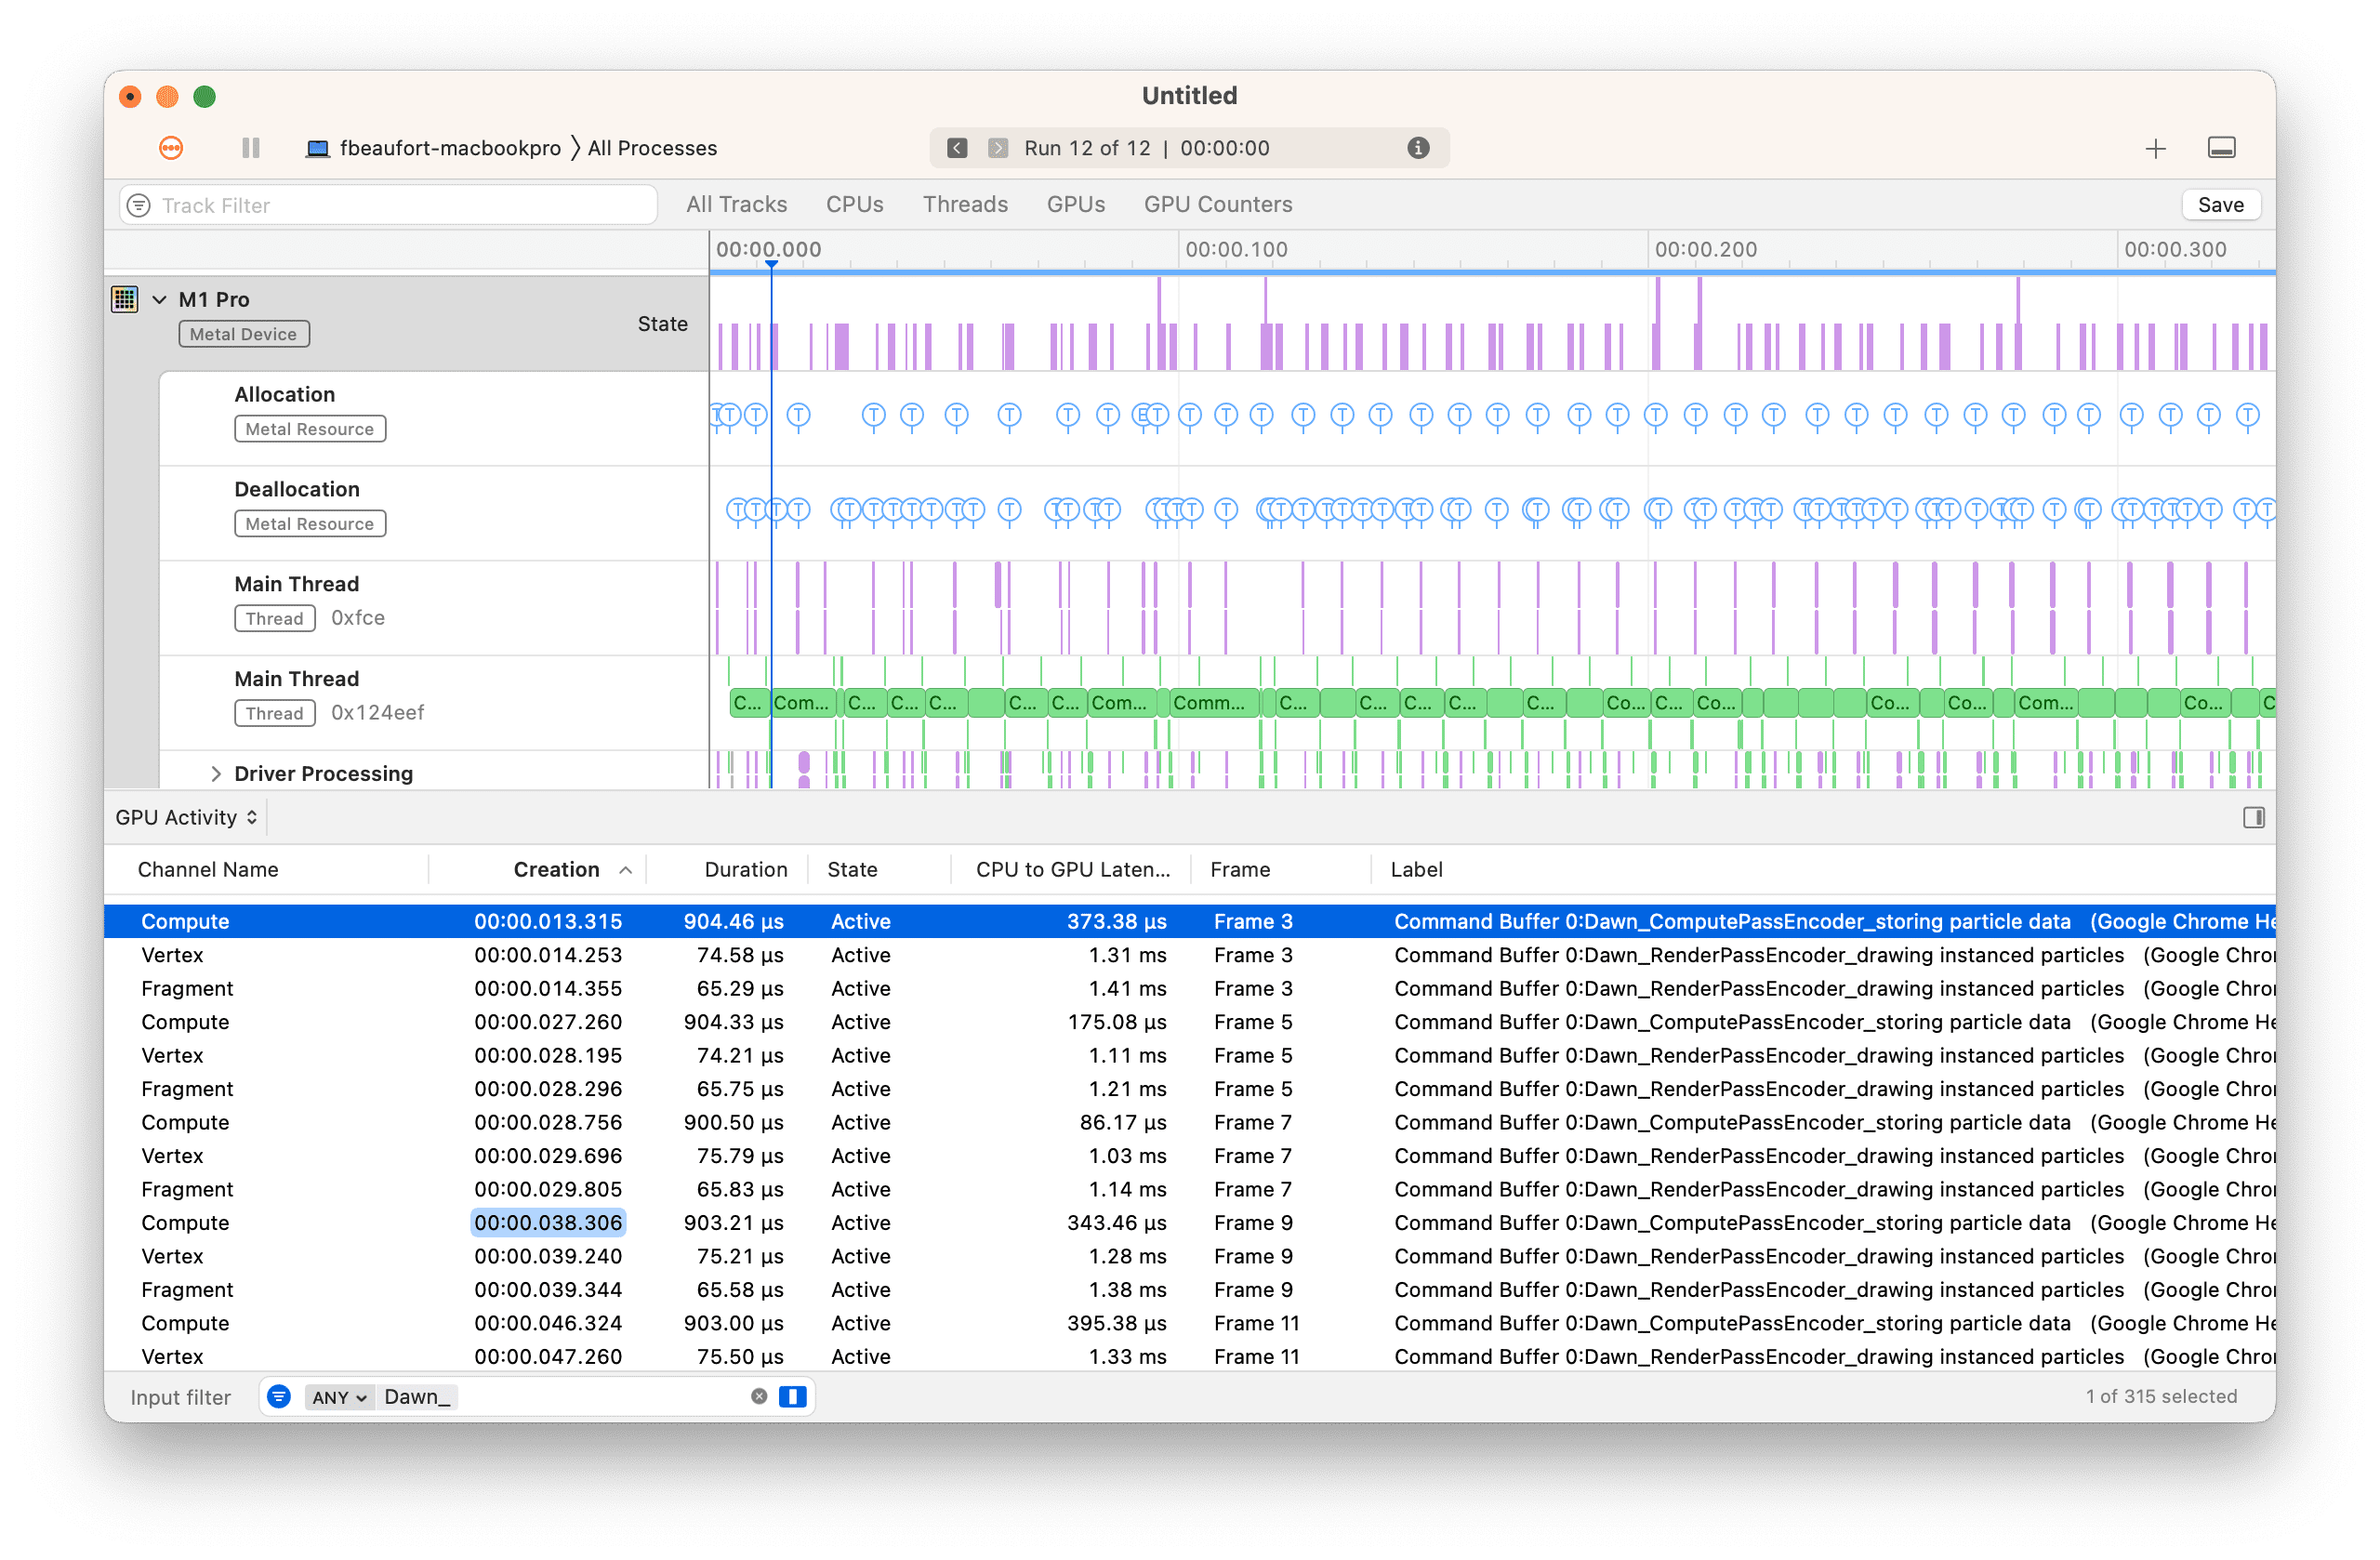Image resolution: width=2380 pixels, height=1560 pixels.
Task: Click the Threads tab
Action: pyautogui.click(x=963, y=204)
